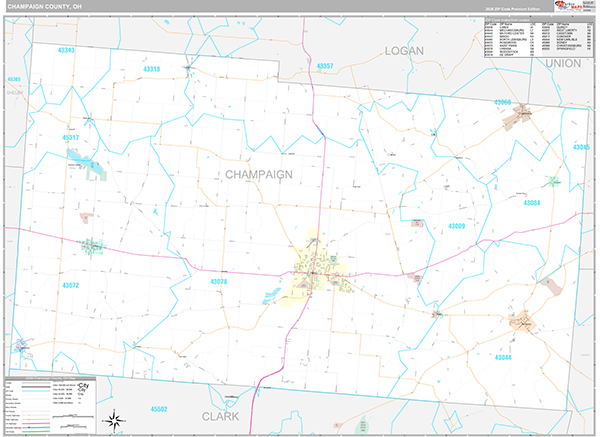Select ZIP code label 45365

(x=14, y=80)
